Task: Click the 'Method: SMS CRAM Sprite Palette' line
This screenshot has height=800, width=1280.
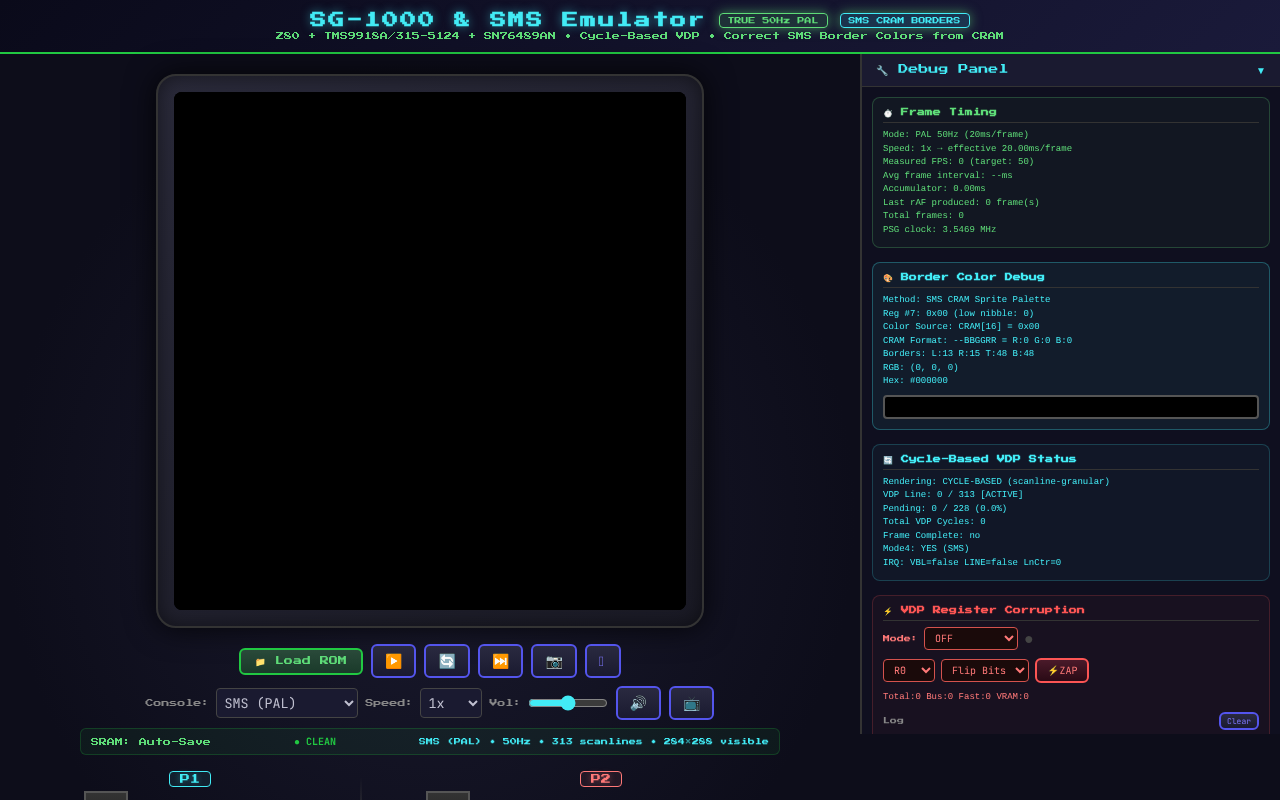Action: (x=967, y=300)
